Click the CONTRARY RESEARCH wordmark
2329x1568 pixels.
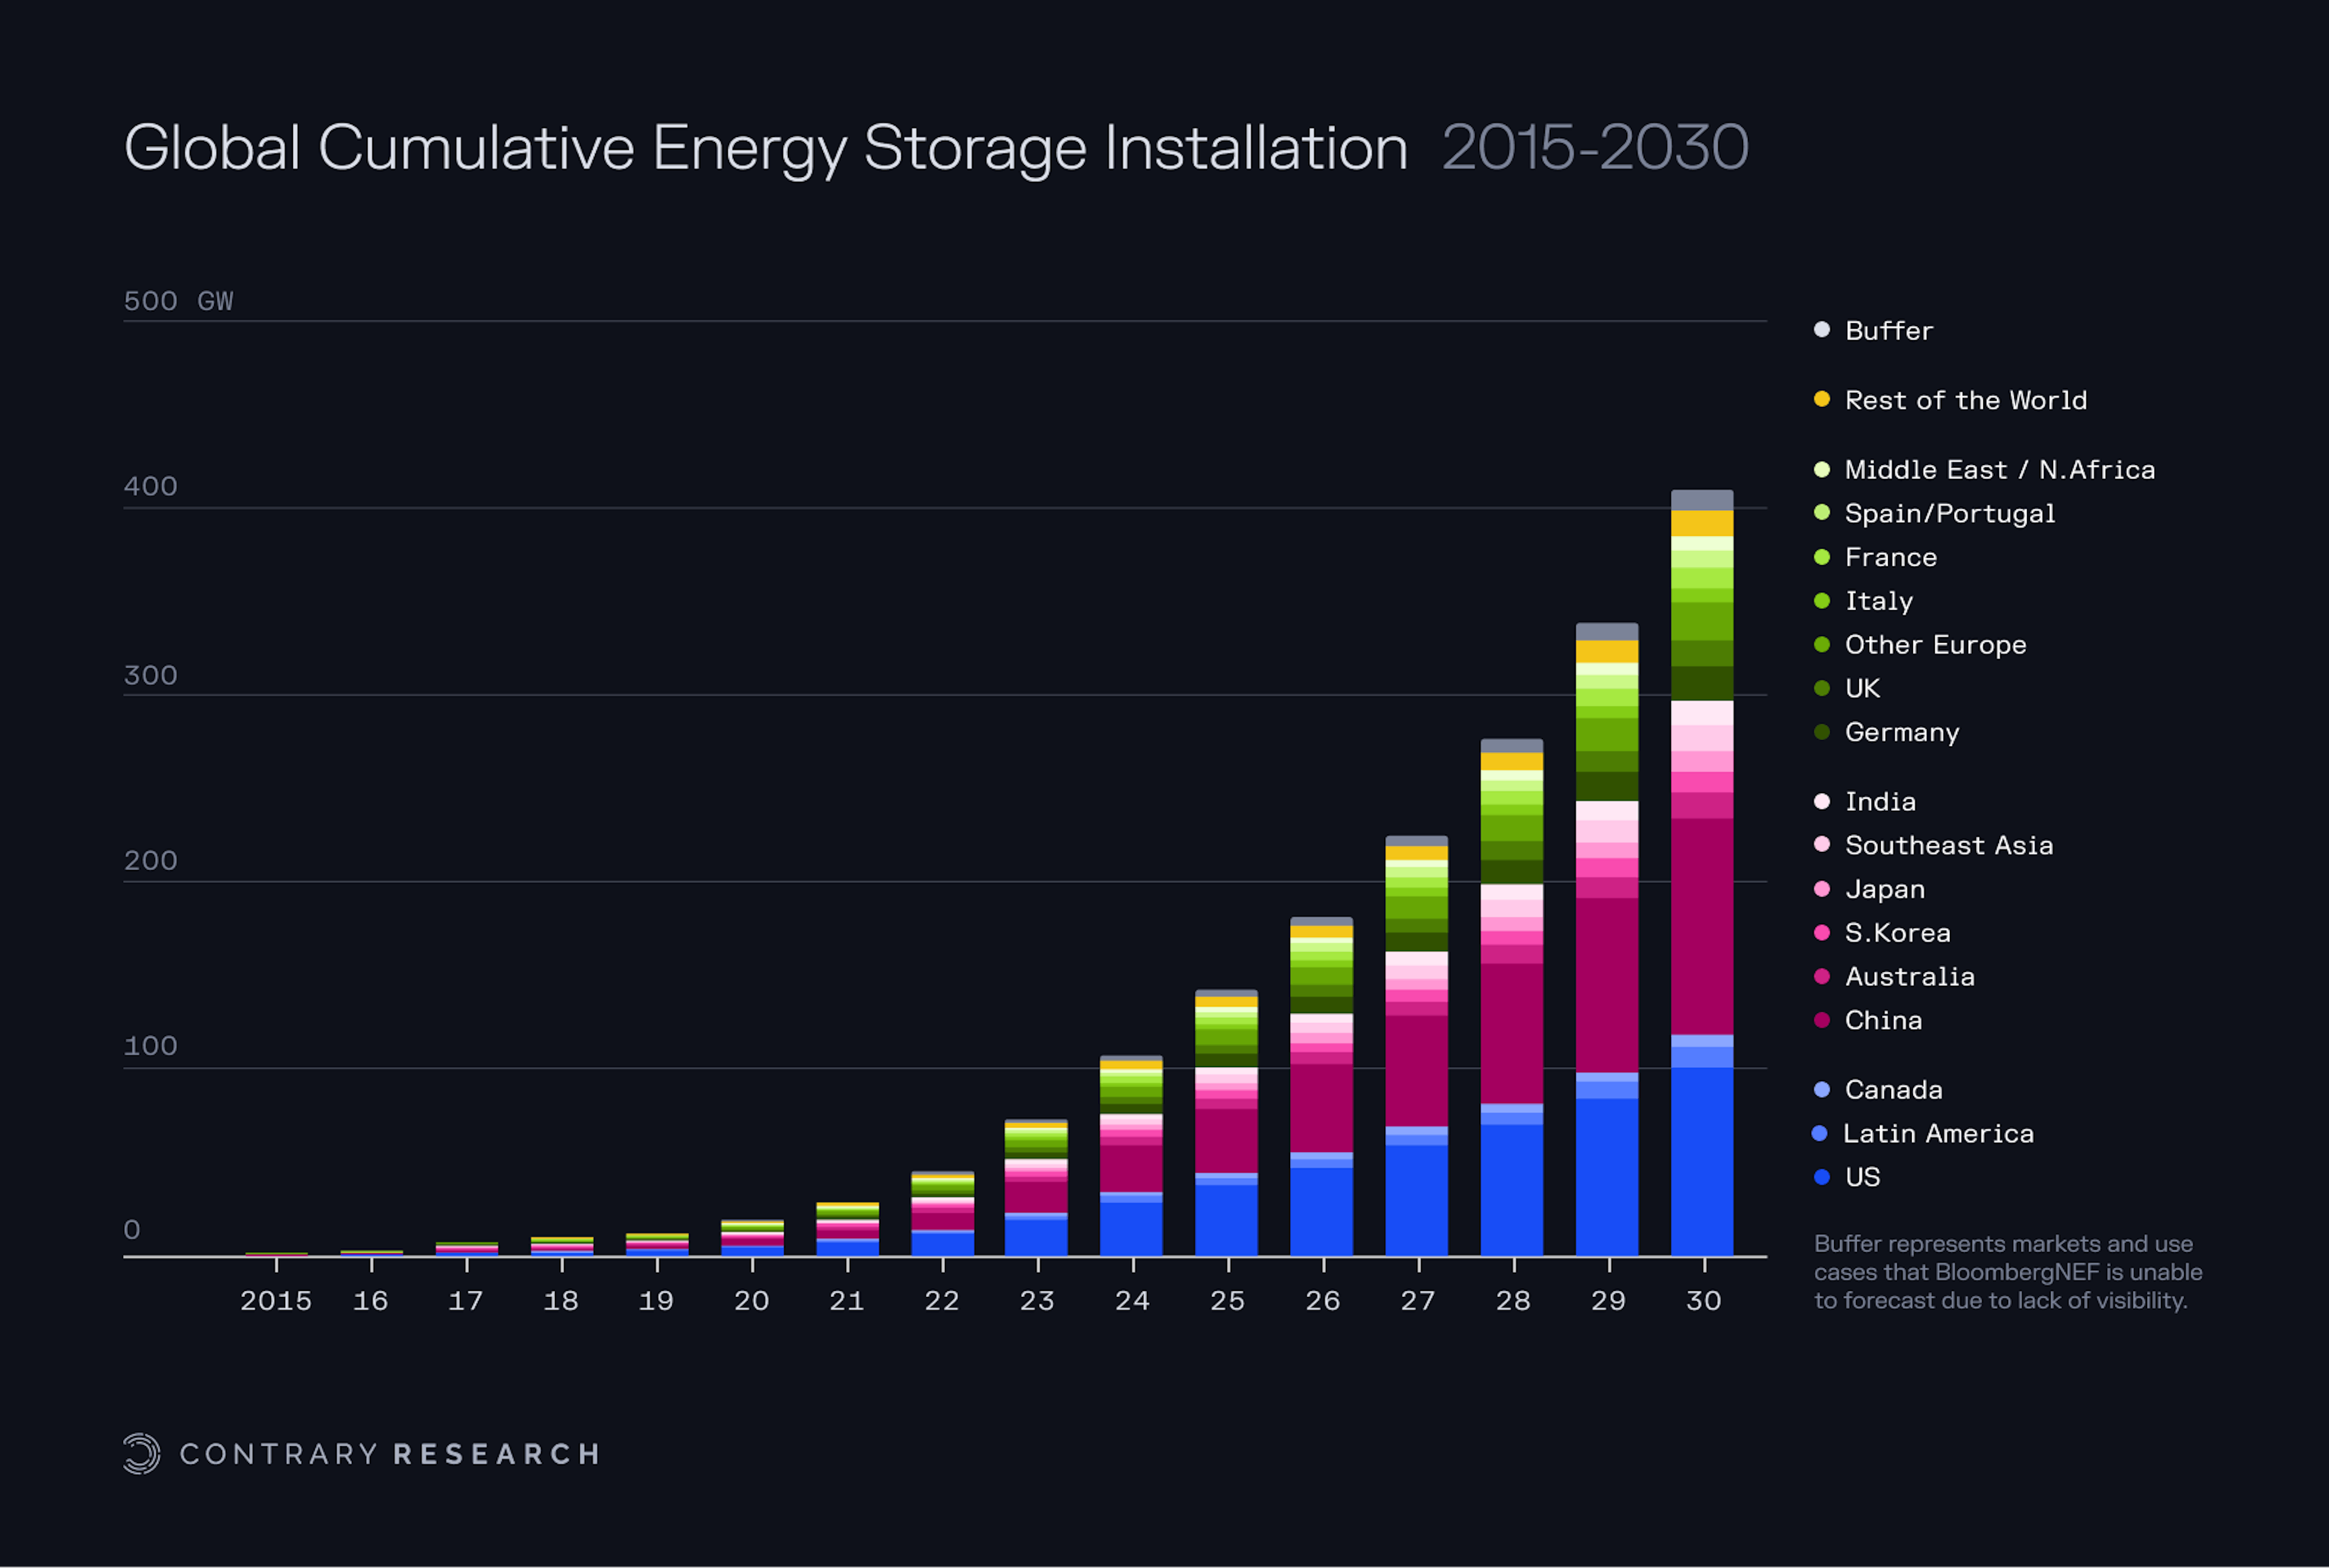tap(390, 1453)
